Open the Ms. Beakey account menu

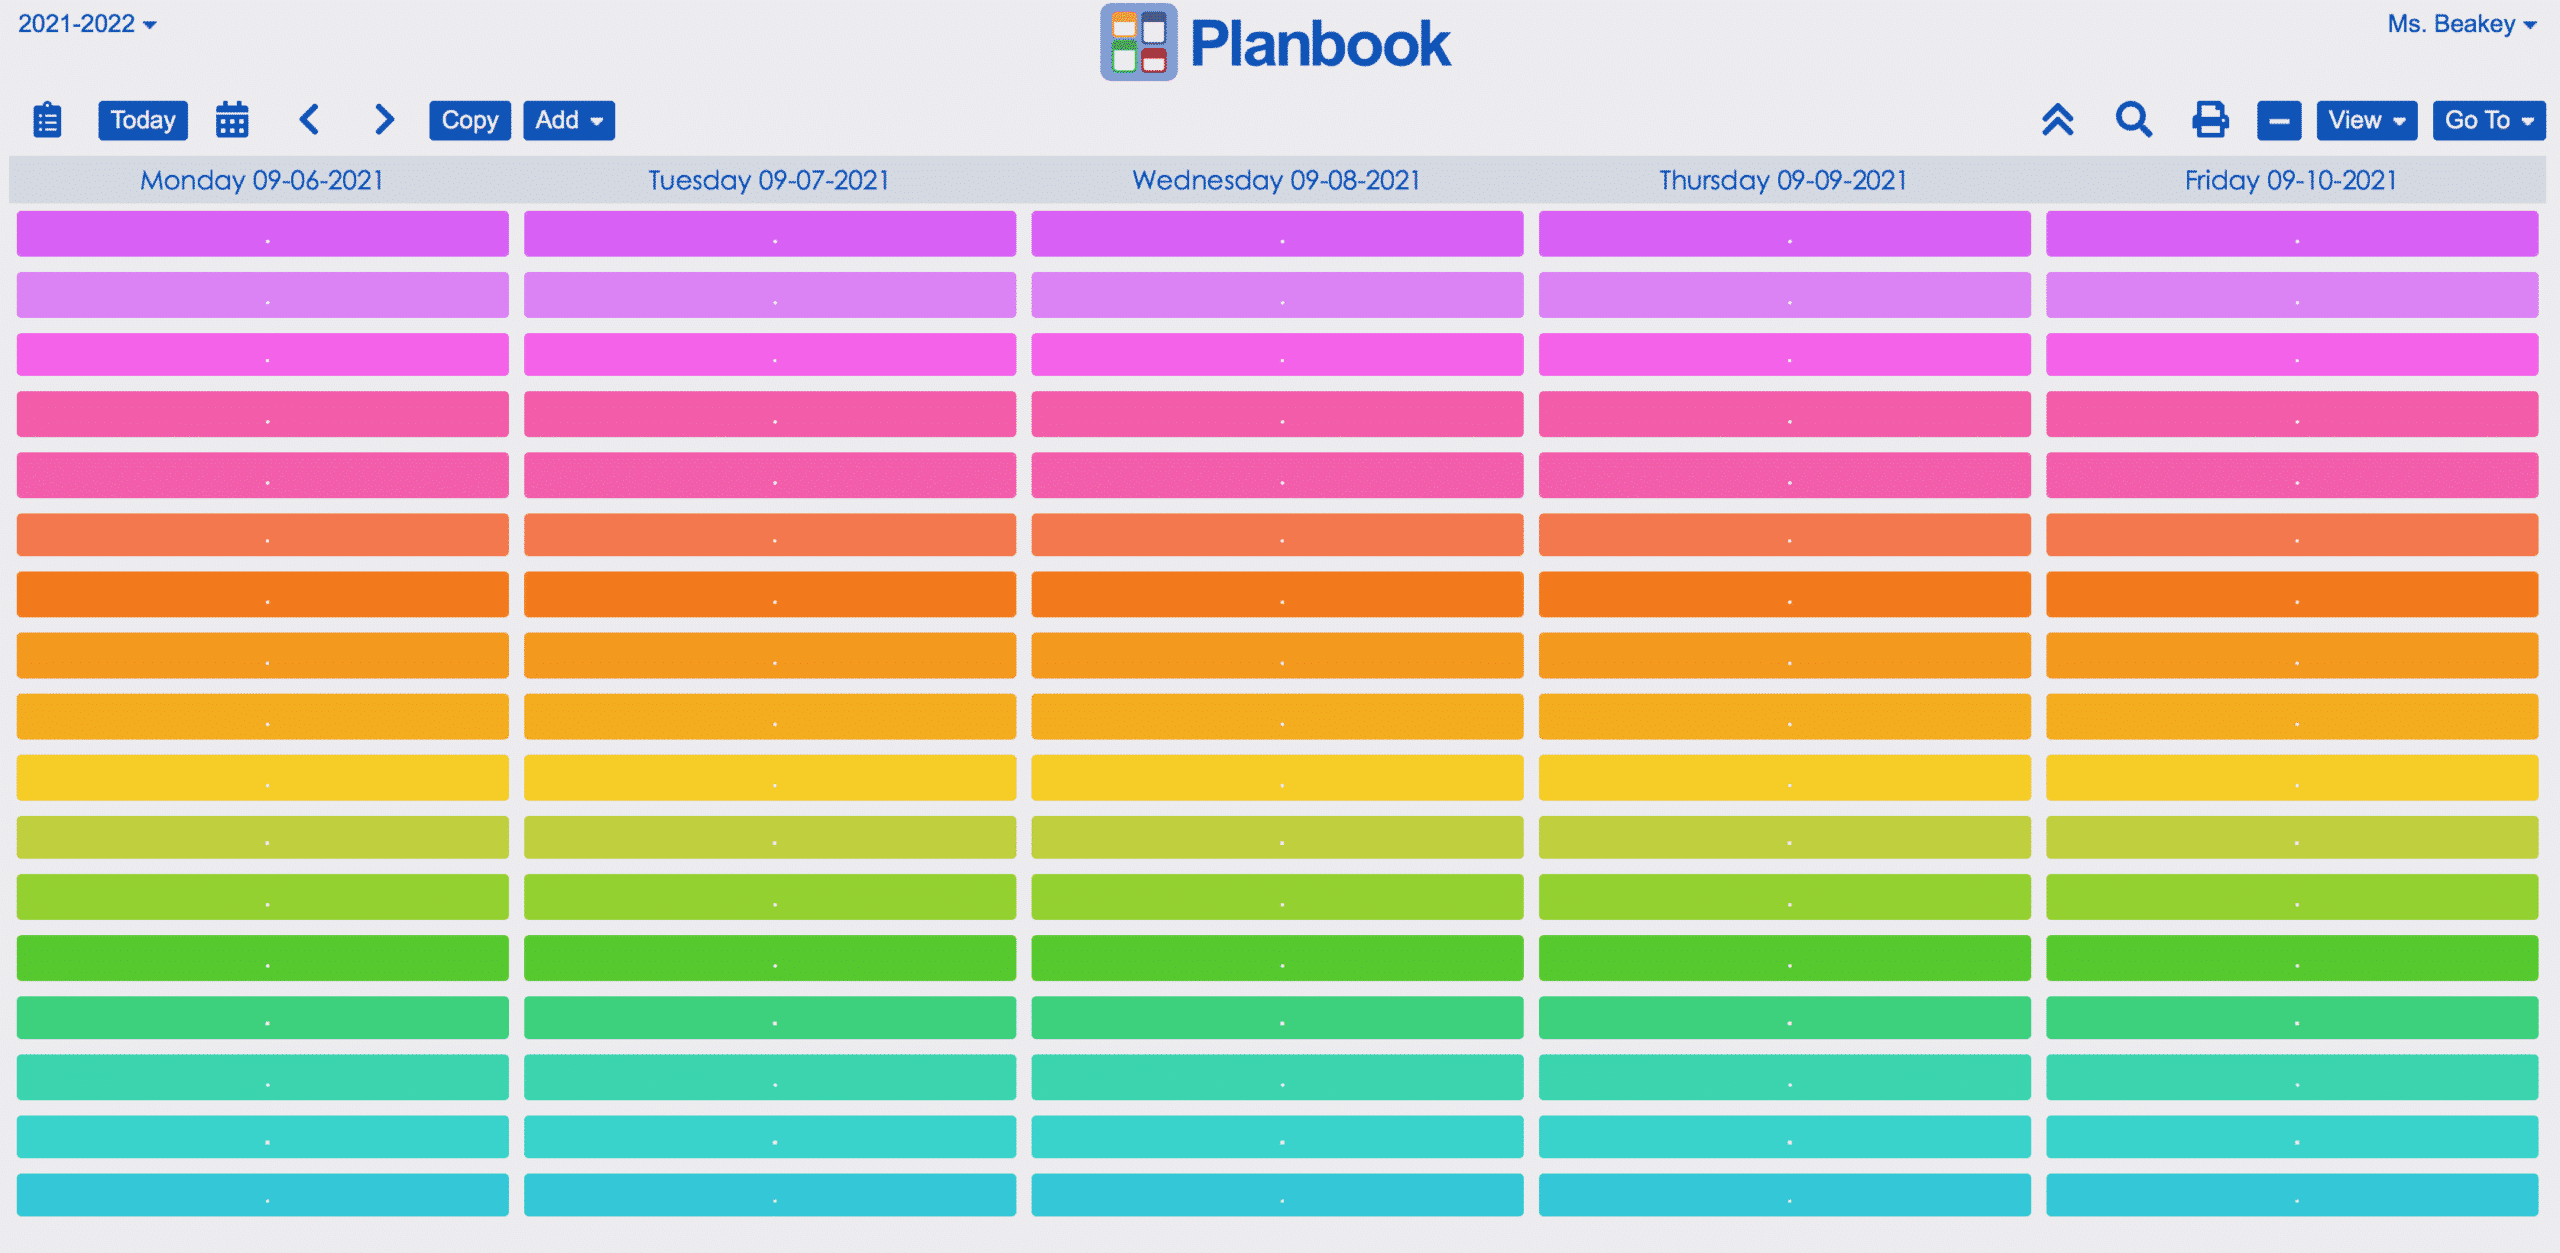point(2461,23)
